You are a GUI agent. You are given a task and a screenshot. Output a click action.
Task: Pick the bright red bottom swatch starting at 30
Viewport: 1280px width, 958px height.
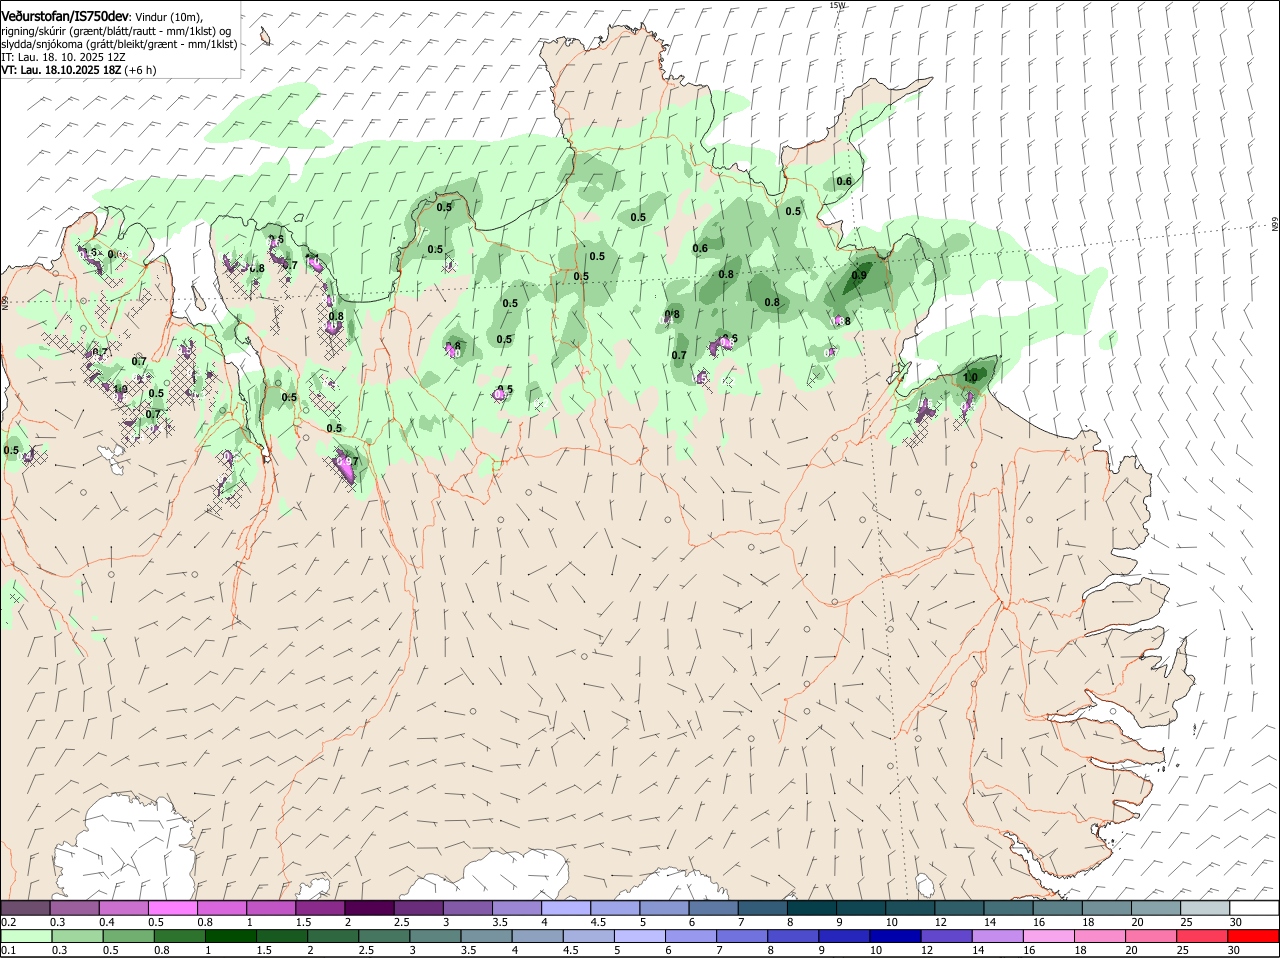tap(1254, 936)
